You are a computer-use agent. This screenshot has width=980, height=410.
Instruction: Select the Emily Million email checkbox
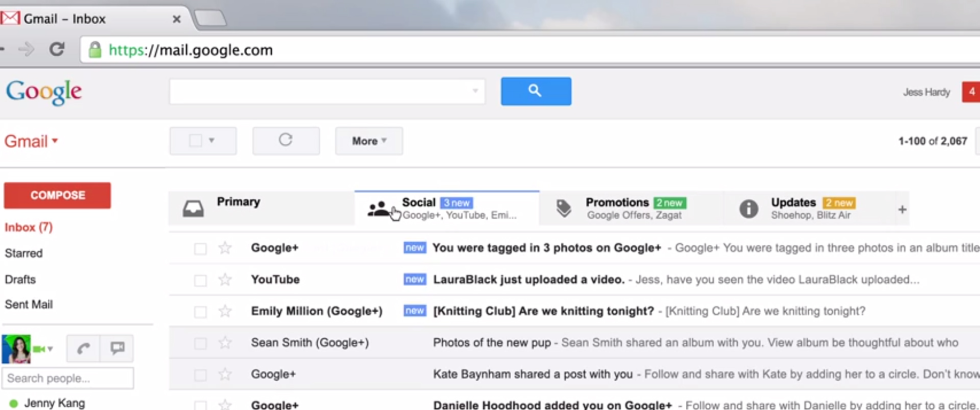(x=200, y=312)
